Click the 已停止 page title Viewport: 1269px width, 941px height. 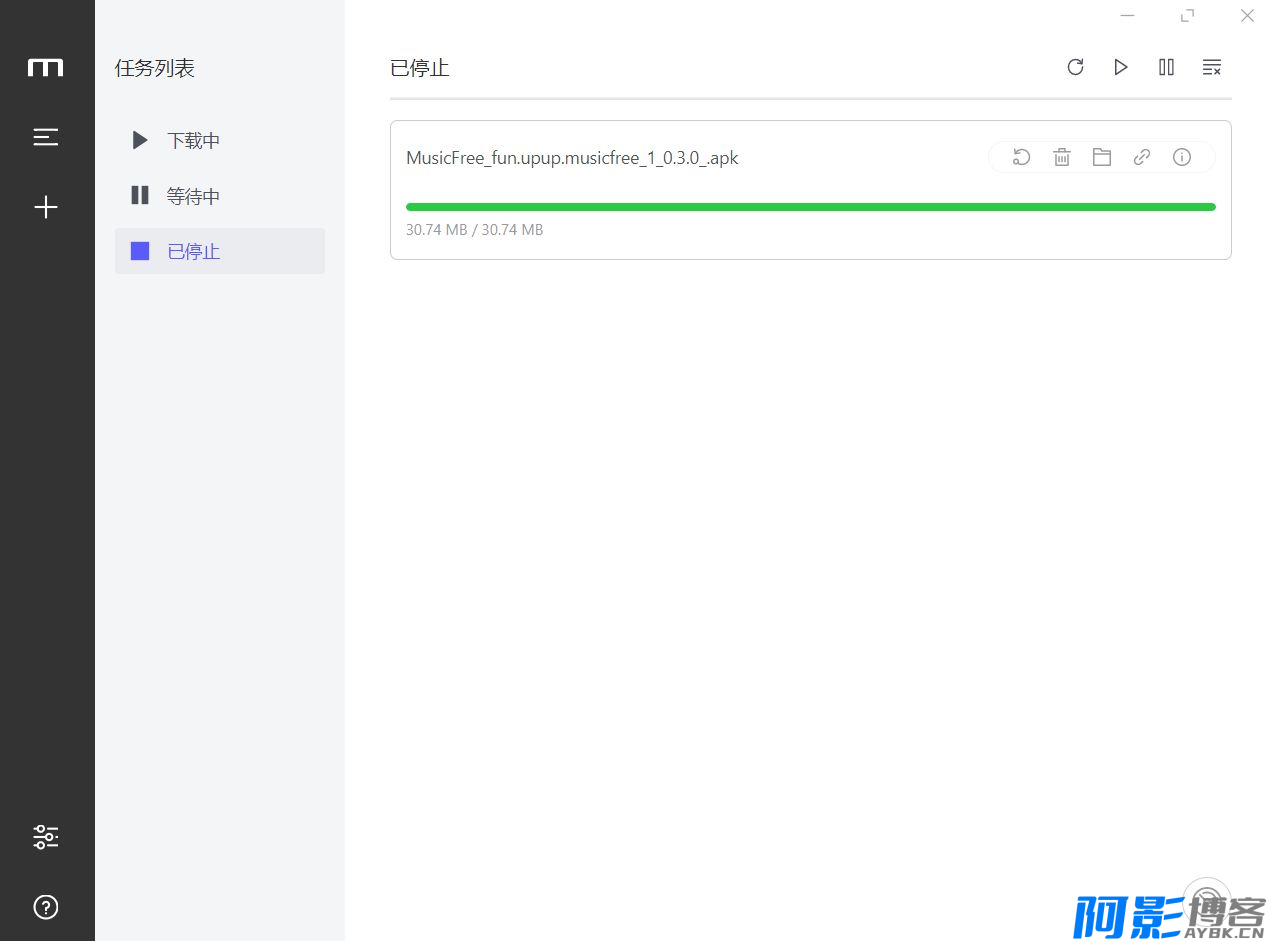pyautogui.click(x=420, y=69)
